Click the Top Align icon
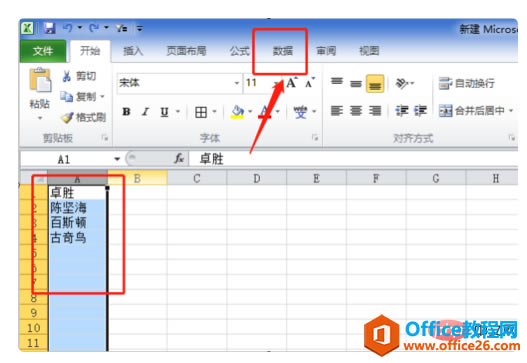This screenshot has width=527, height=363. click(336, 82)
